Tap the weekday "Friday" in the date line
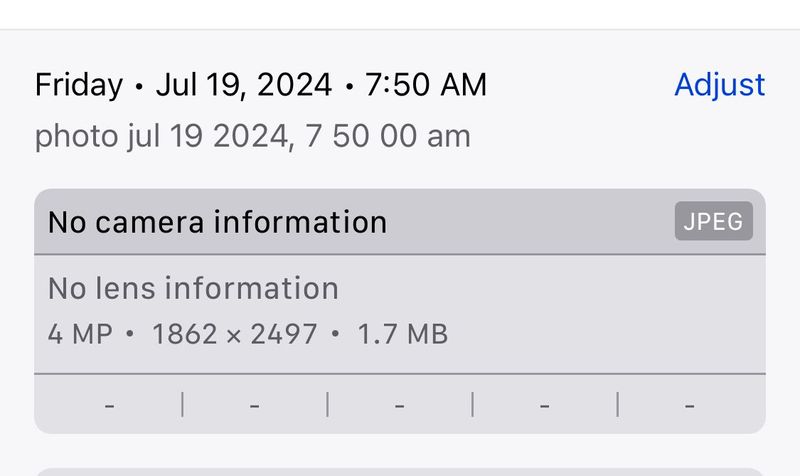800x476 pixels. [79, 85]
